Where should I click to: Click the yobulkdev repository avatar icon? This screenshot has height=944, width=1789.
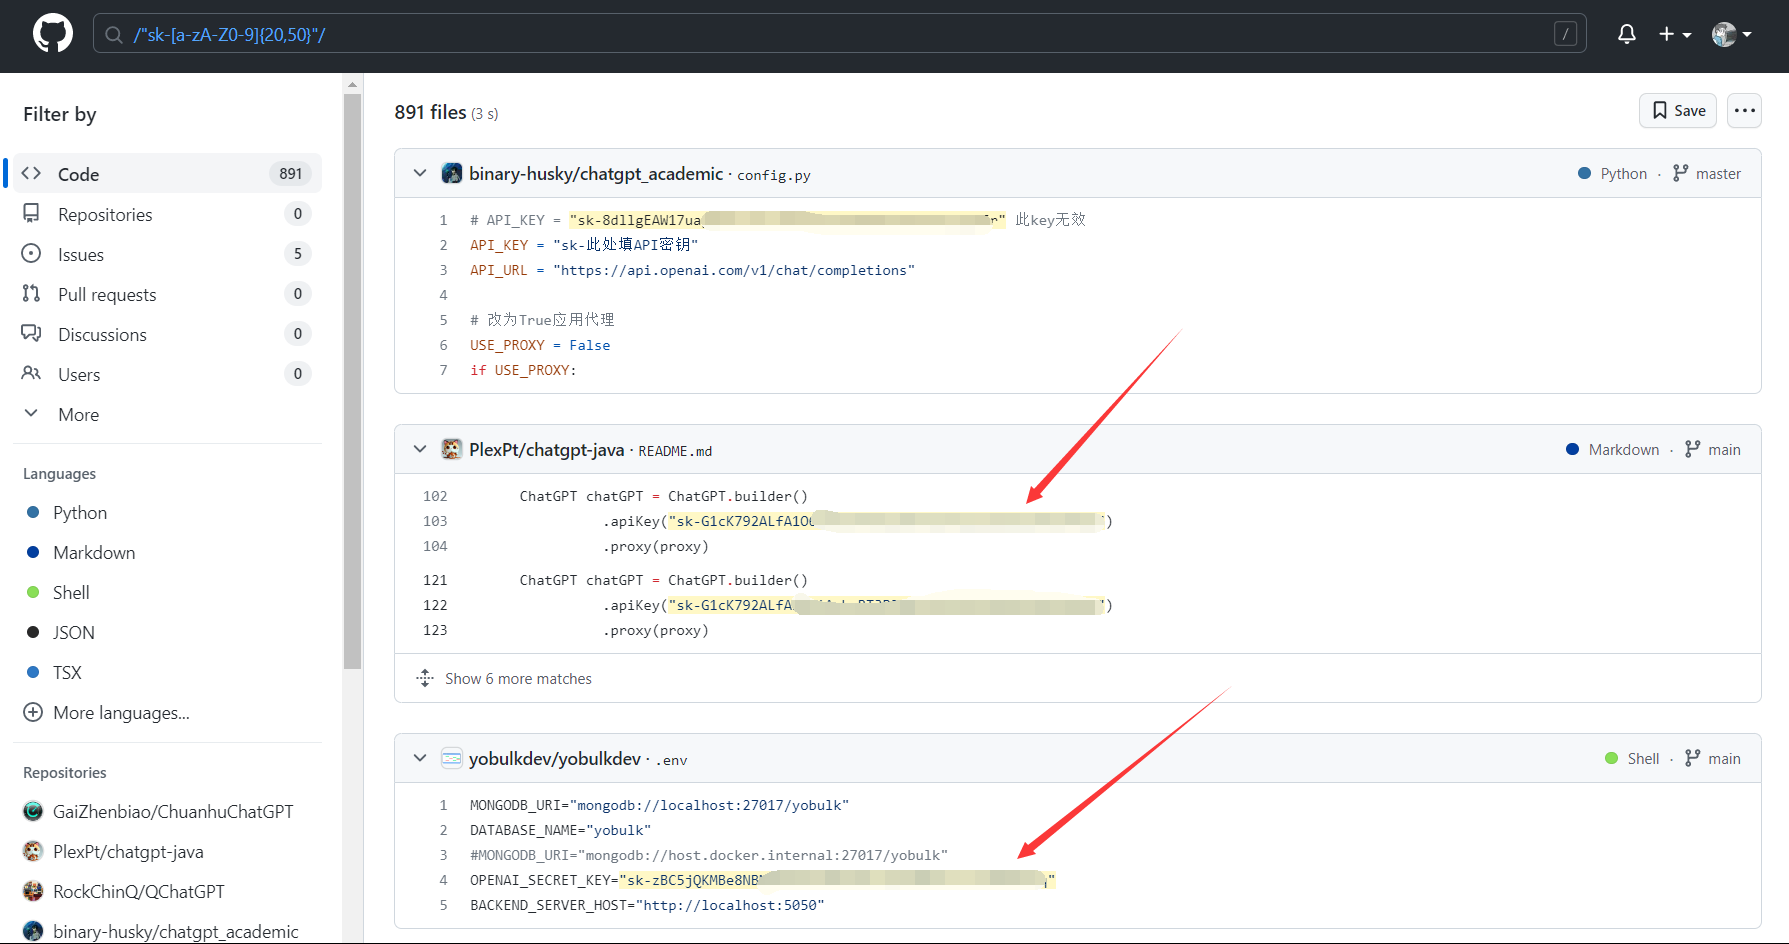(452, 758)
